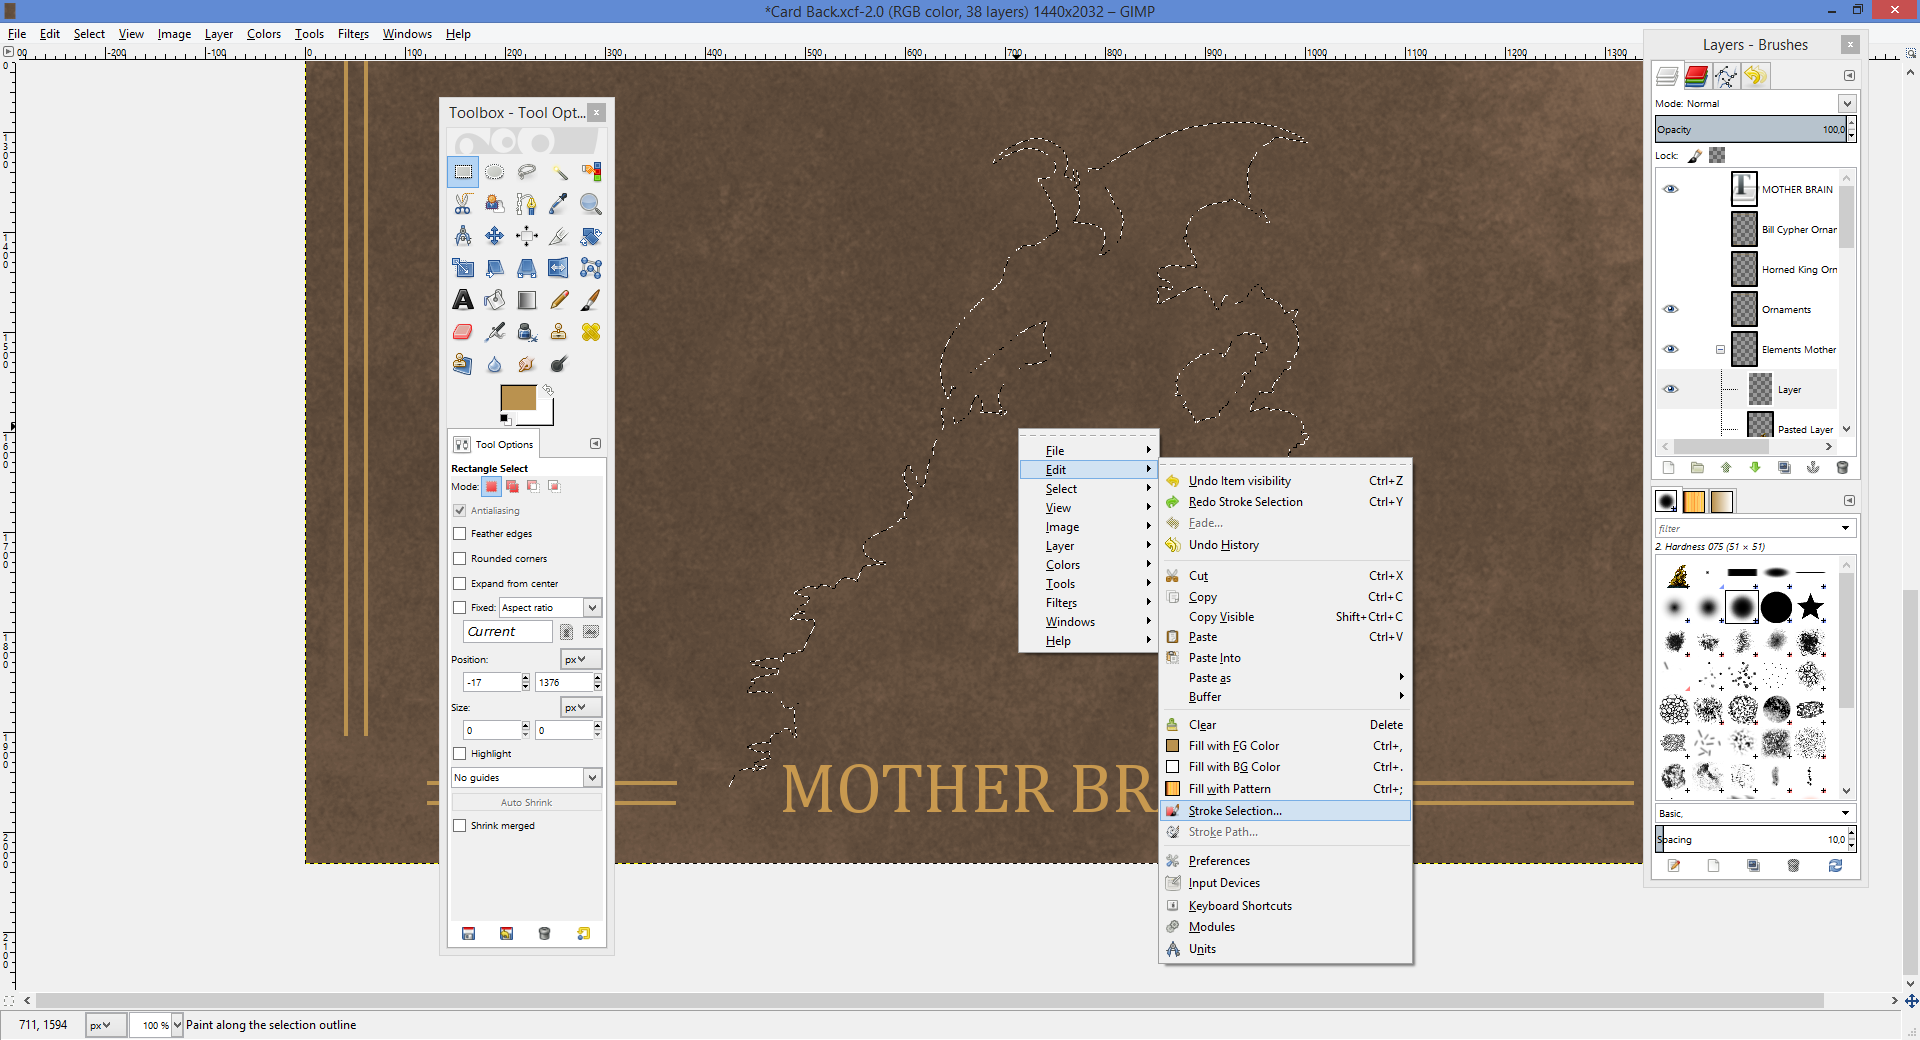
Task: Select the Paintbrush tool
Action: (x=591, y=300)
